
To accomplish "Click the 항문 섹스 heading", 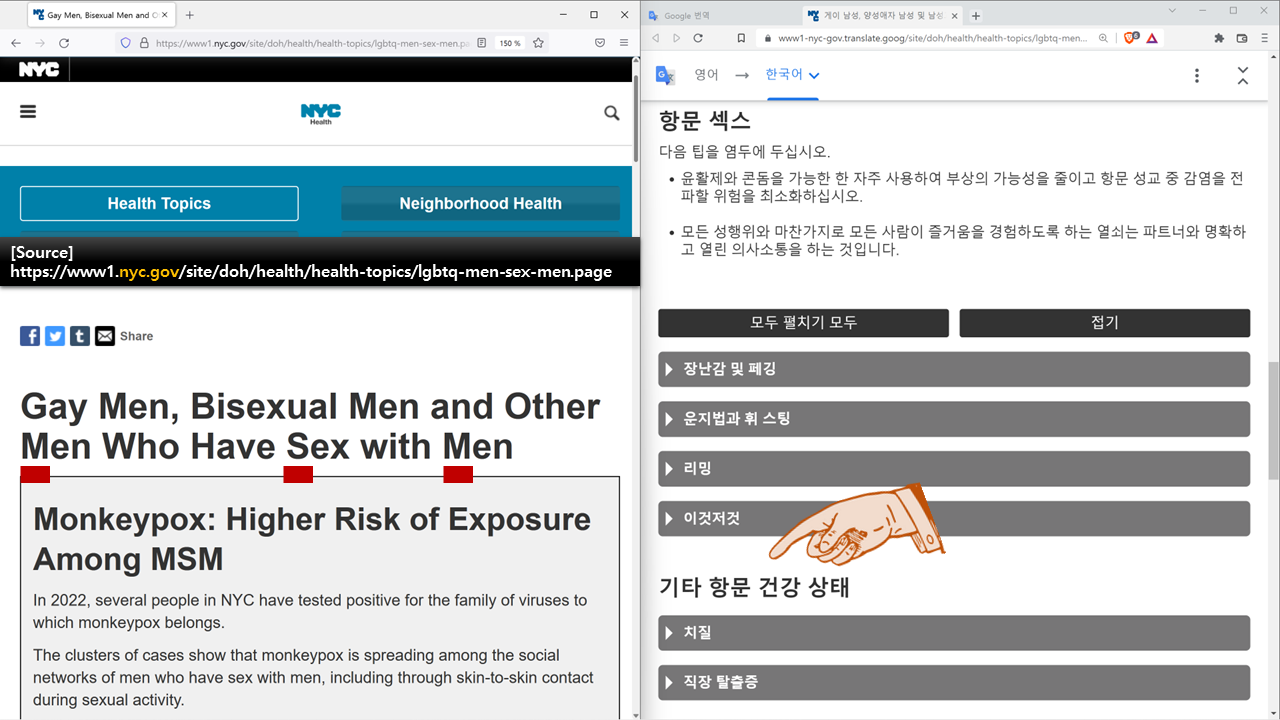I will (x=704, y=121).
